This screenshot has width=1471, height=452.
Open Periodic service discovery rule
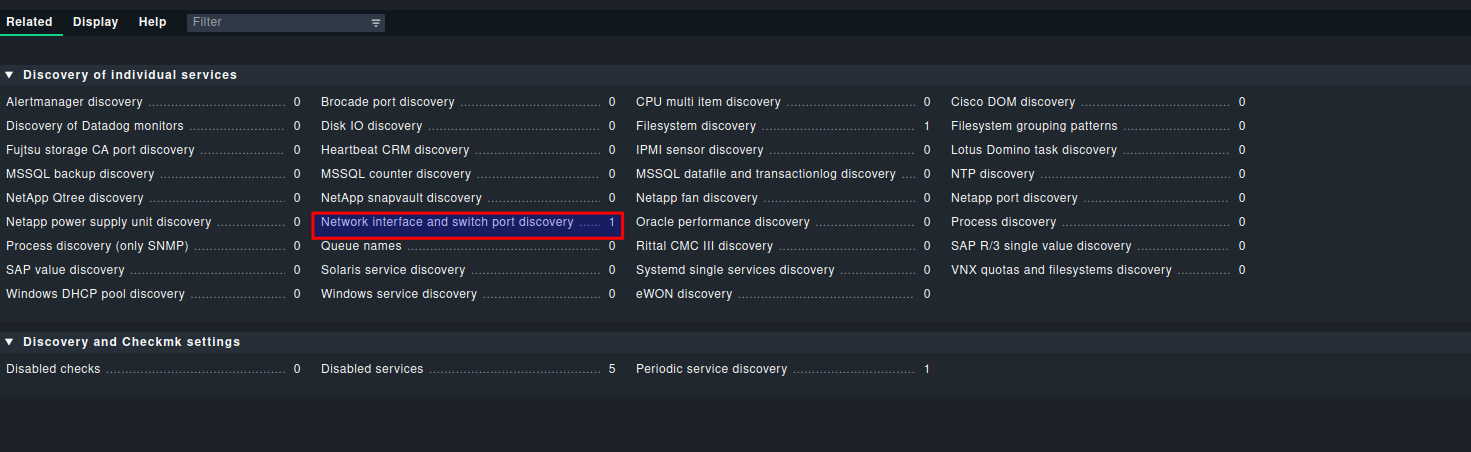pos(711,369)
